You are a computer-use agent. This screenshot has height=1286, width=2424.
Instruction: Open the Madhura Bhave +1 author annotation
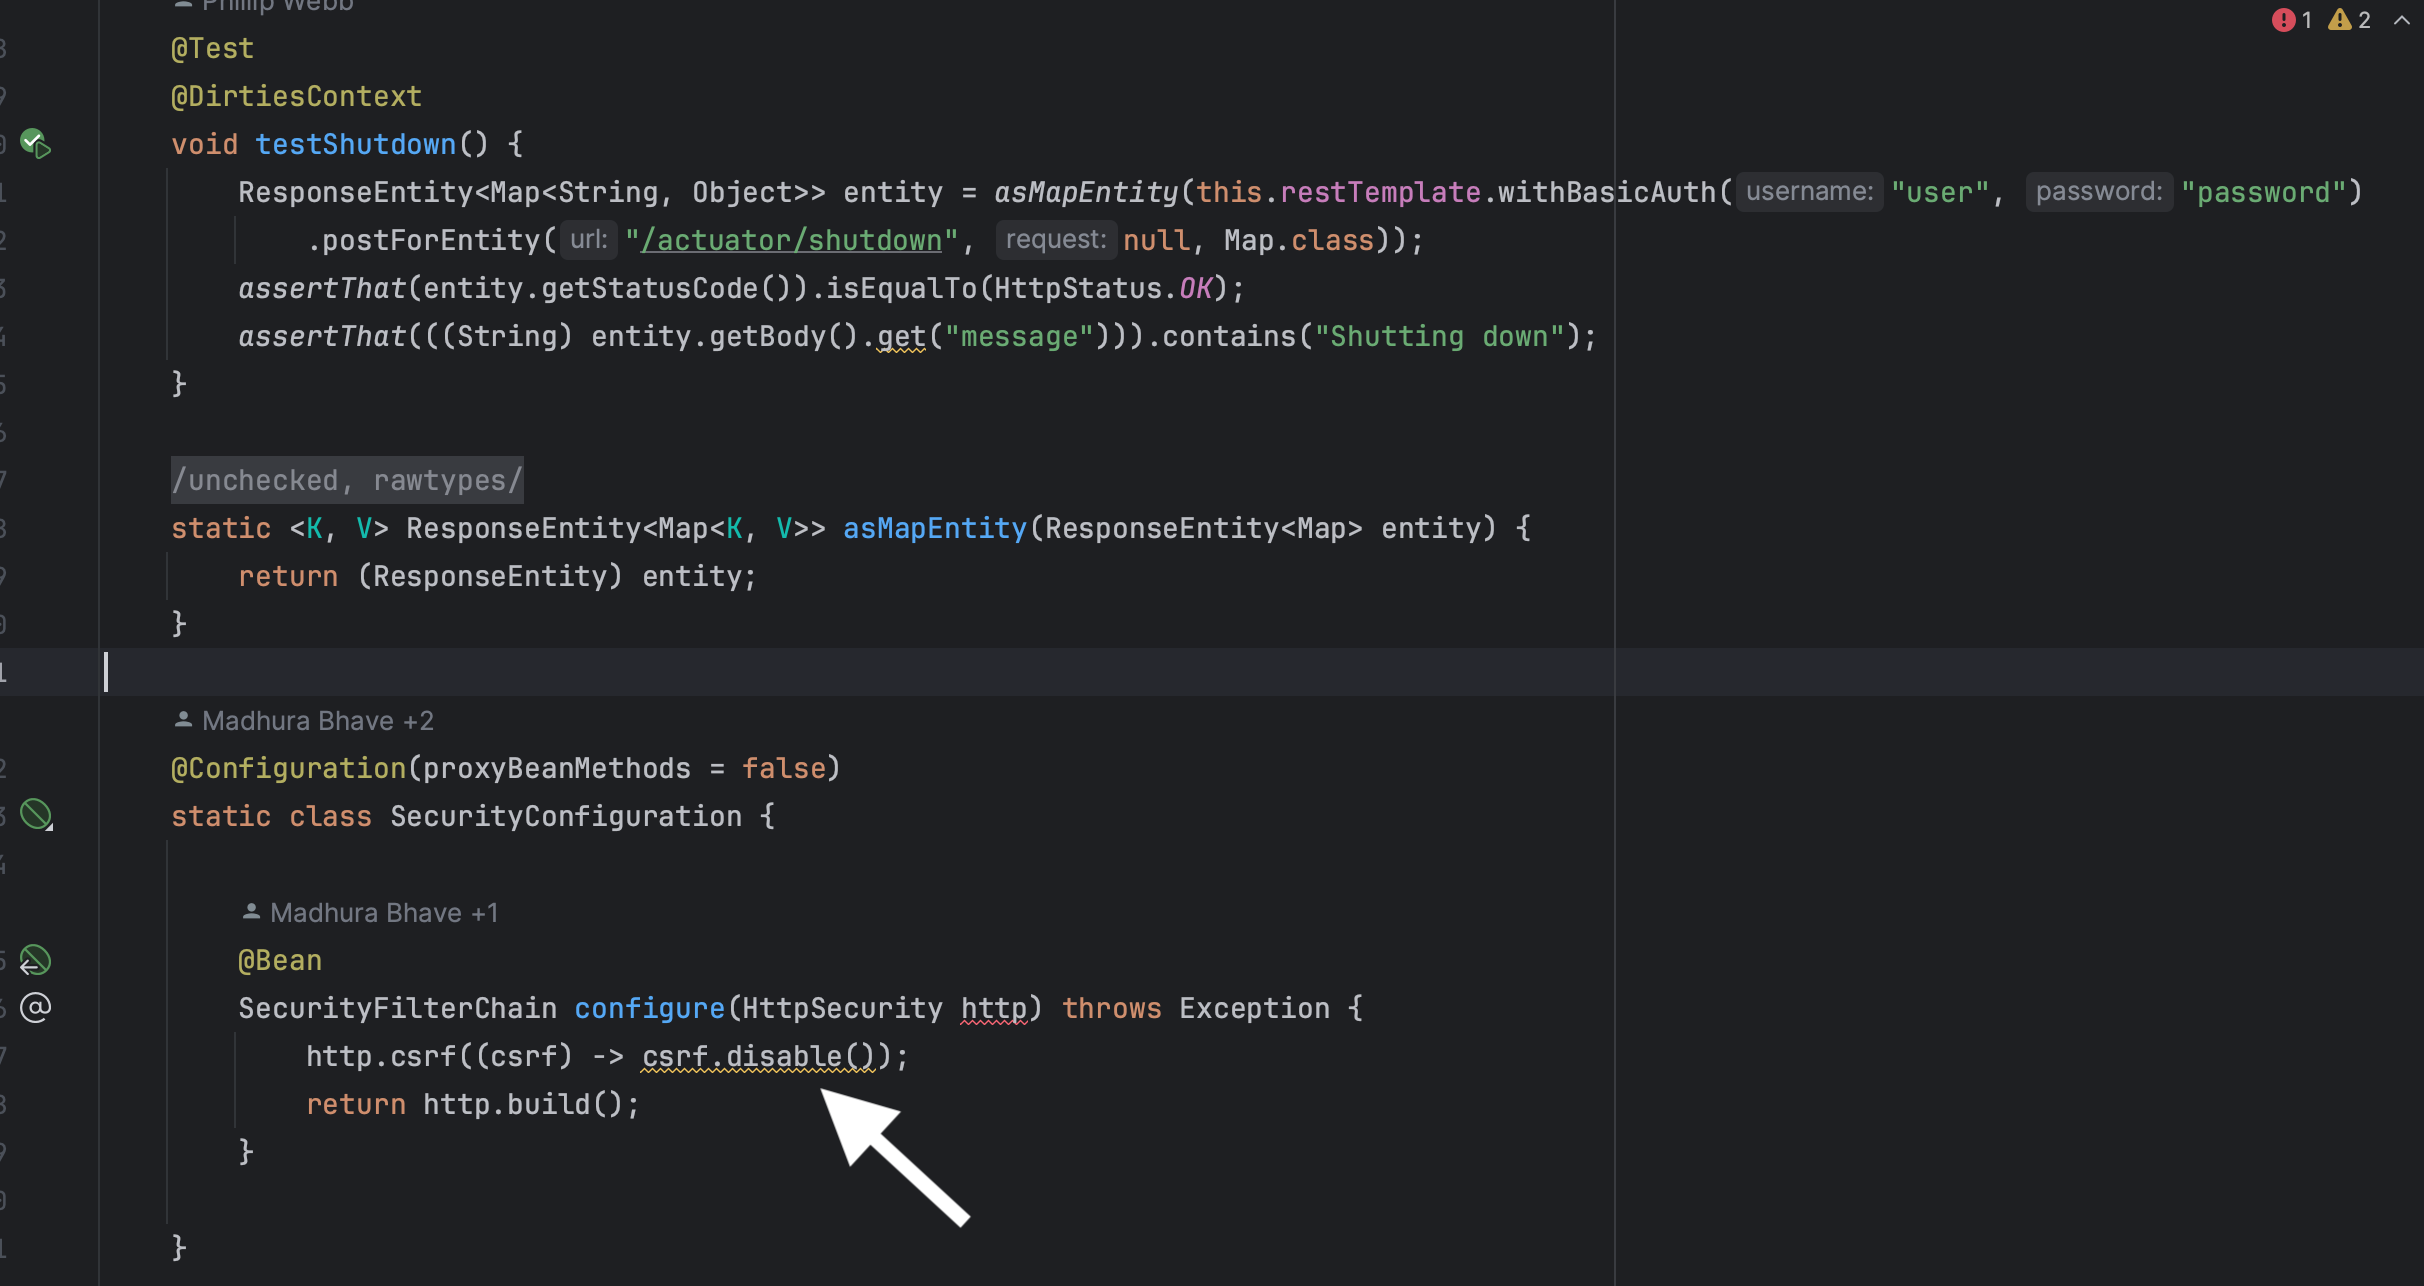coord(383,912)
